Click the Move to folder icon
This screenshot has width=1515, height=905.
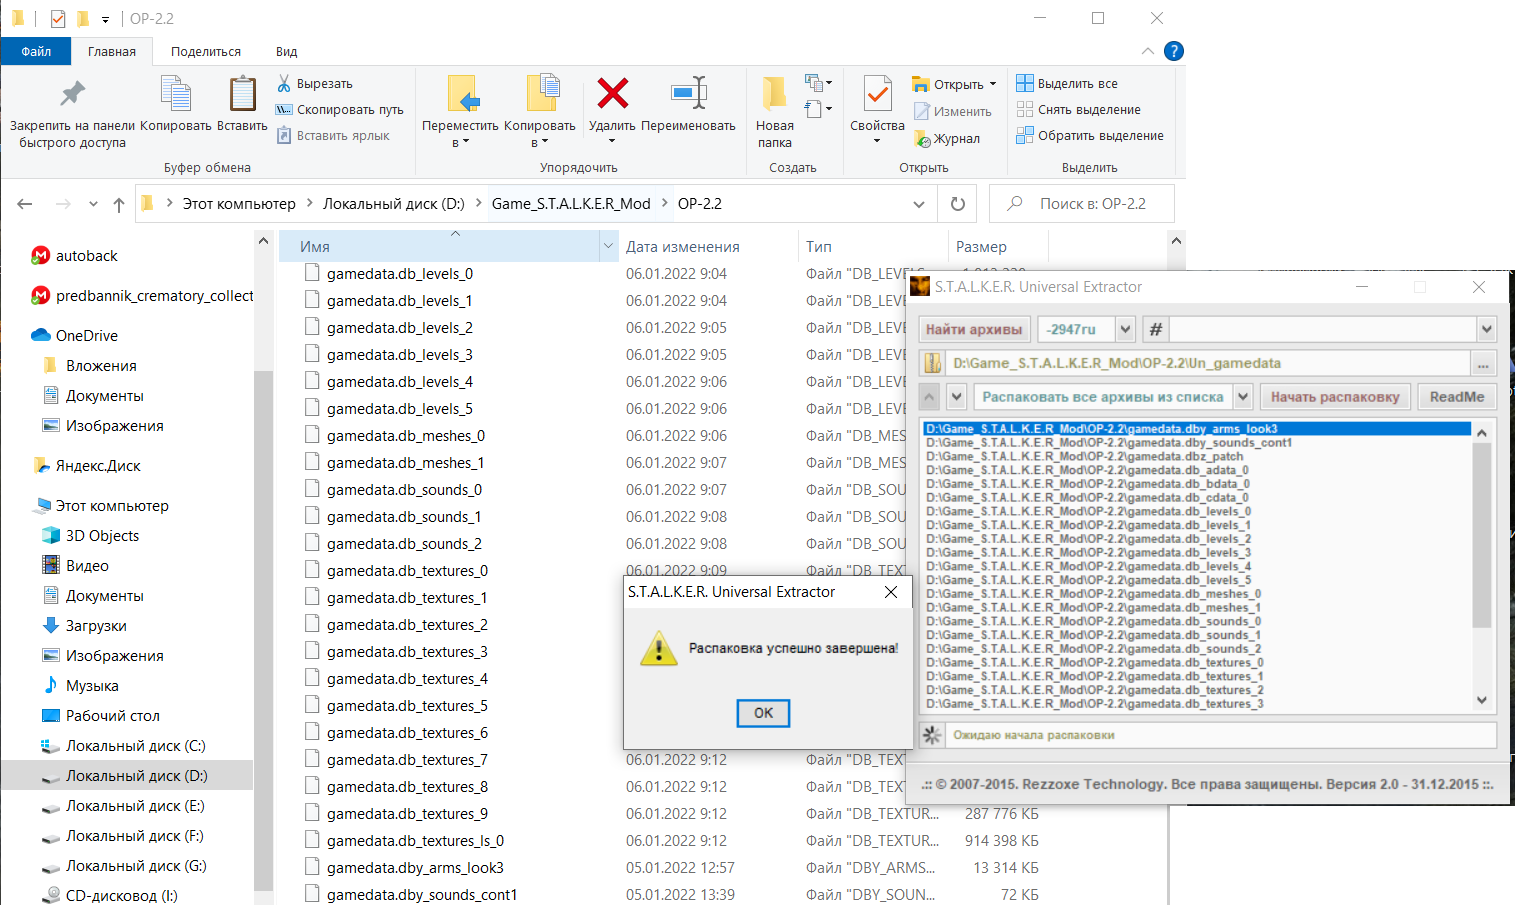[463, 94]
